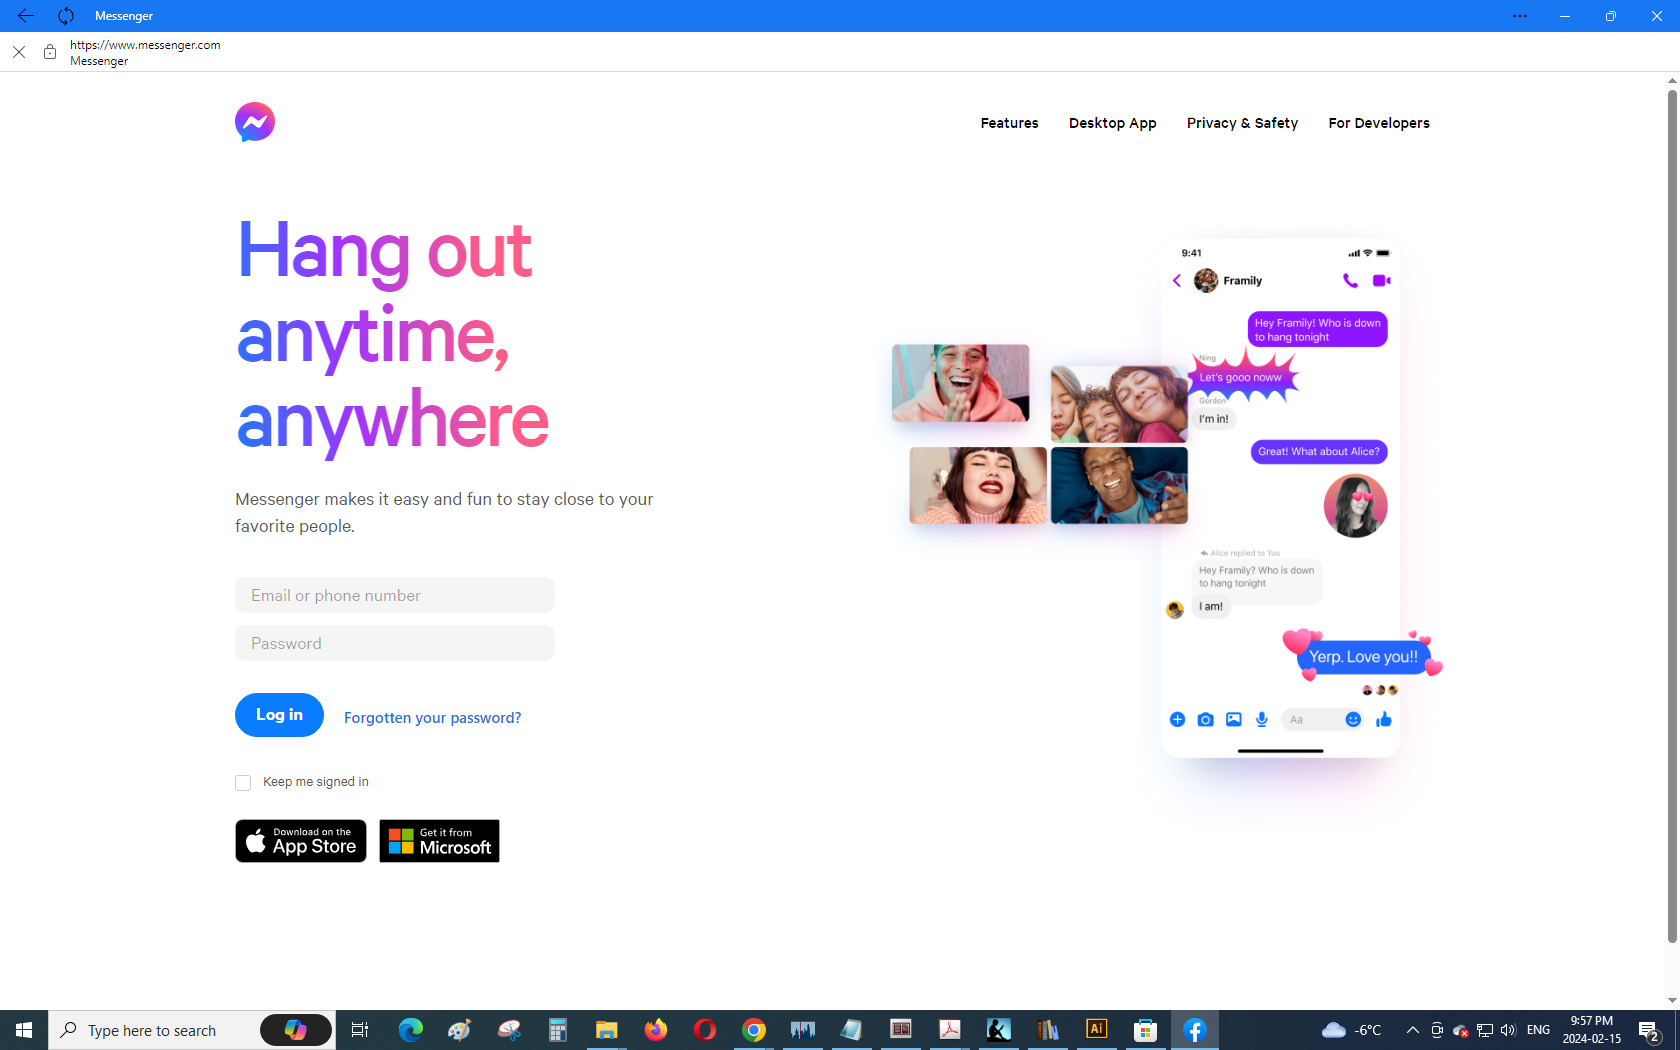Launch Google Chrome from taskbar
1680x1050 pixels.
coord(754,1030)
